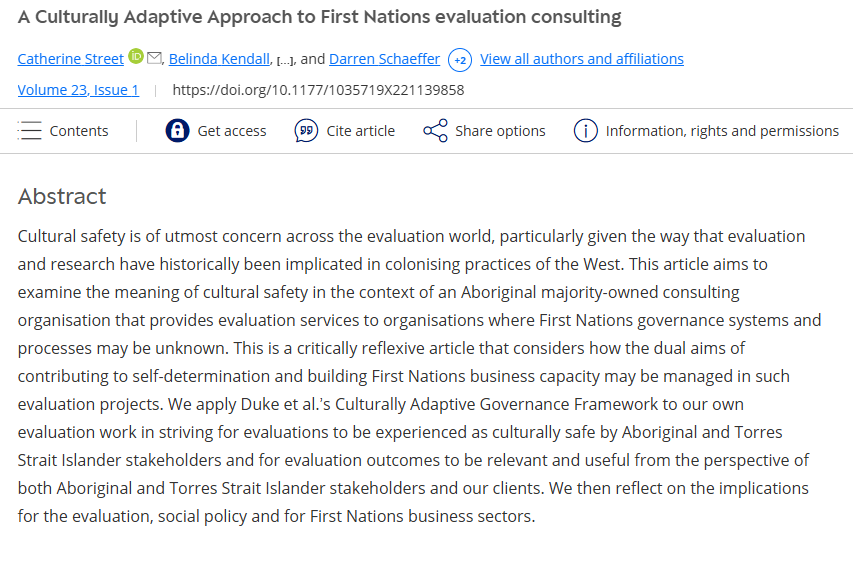Click the article DOI URL text
Viewport: 853px width, 561px height.
tap(318, 90)
